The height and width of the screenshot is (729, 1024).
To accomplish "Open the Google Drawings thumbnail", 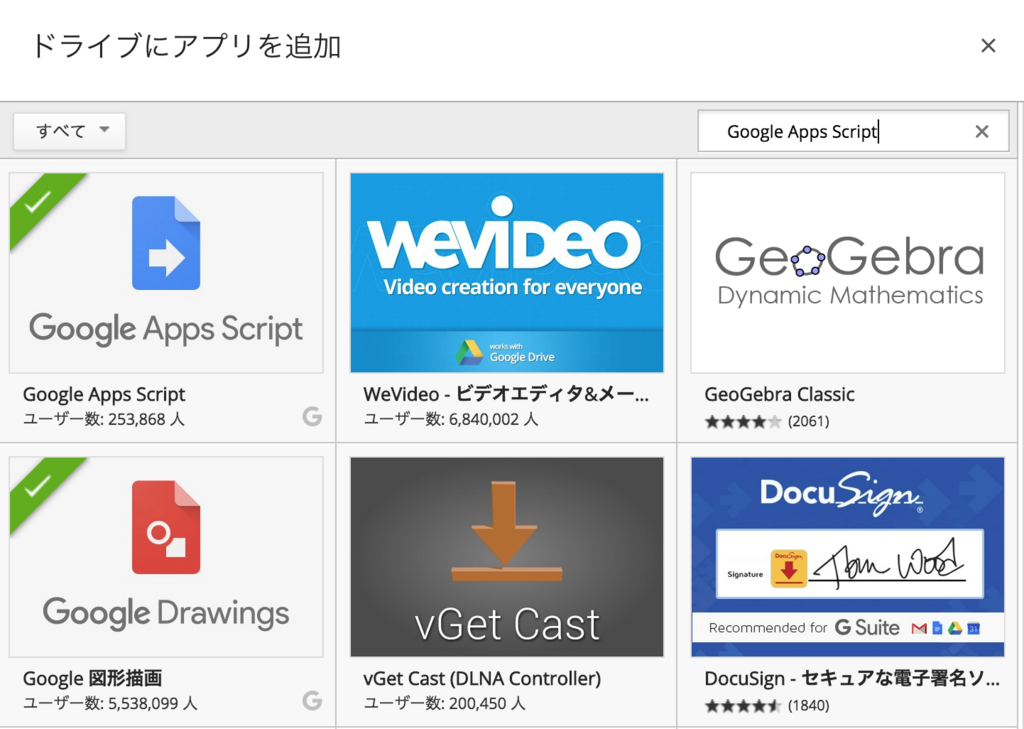I will [x=166, y=557].
